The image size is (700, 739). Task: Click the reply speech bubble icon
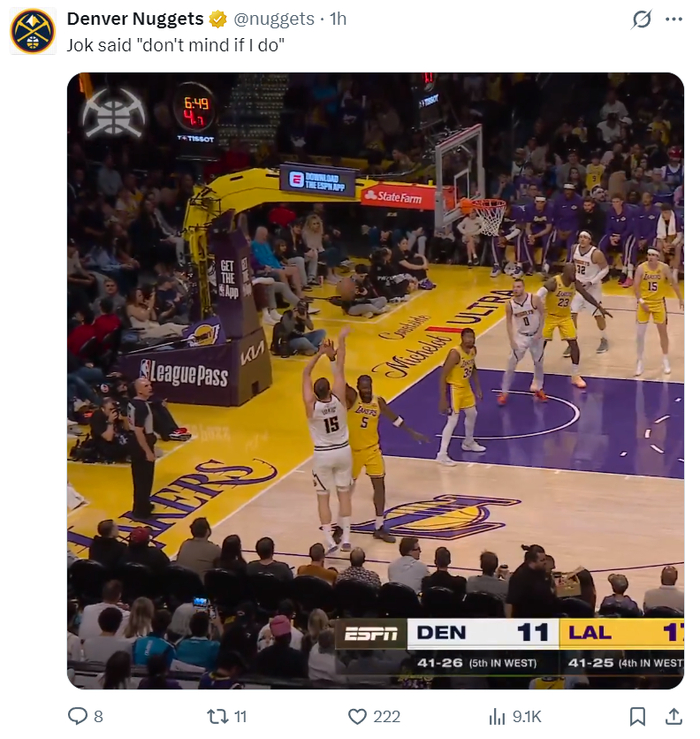77,716
